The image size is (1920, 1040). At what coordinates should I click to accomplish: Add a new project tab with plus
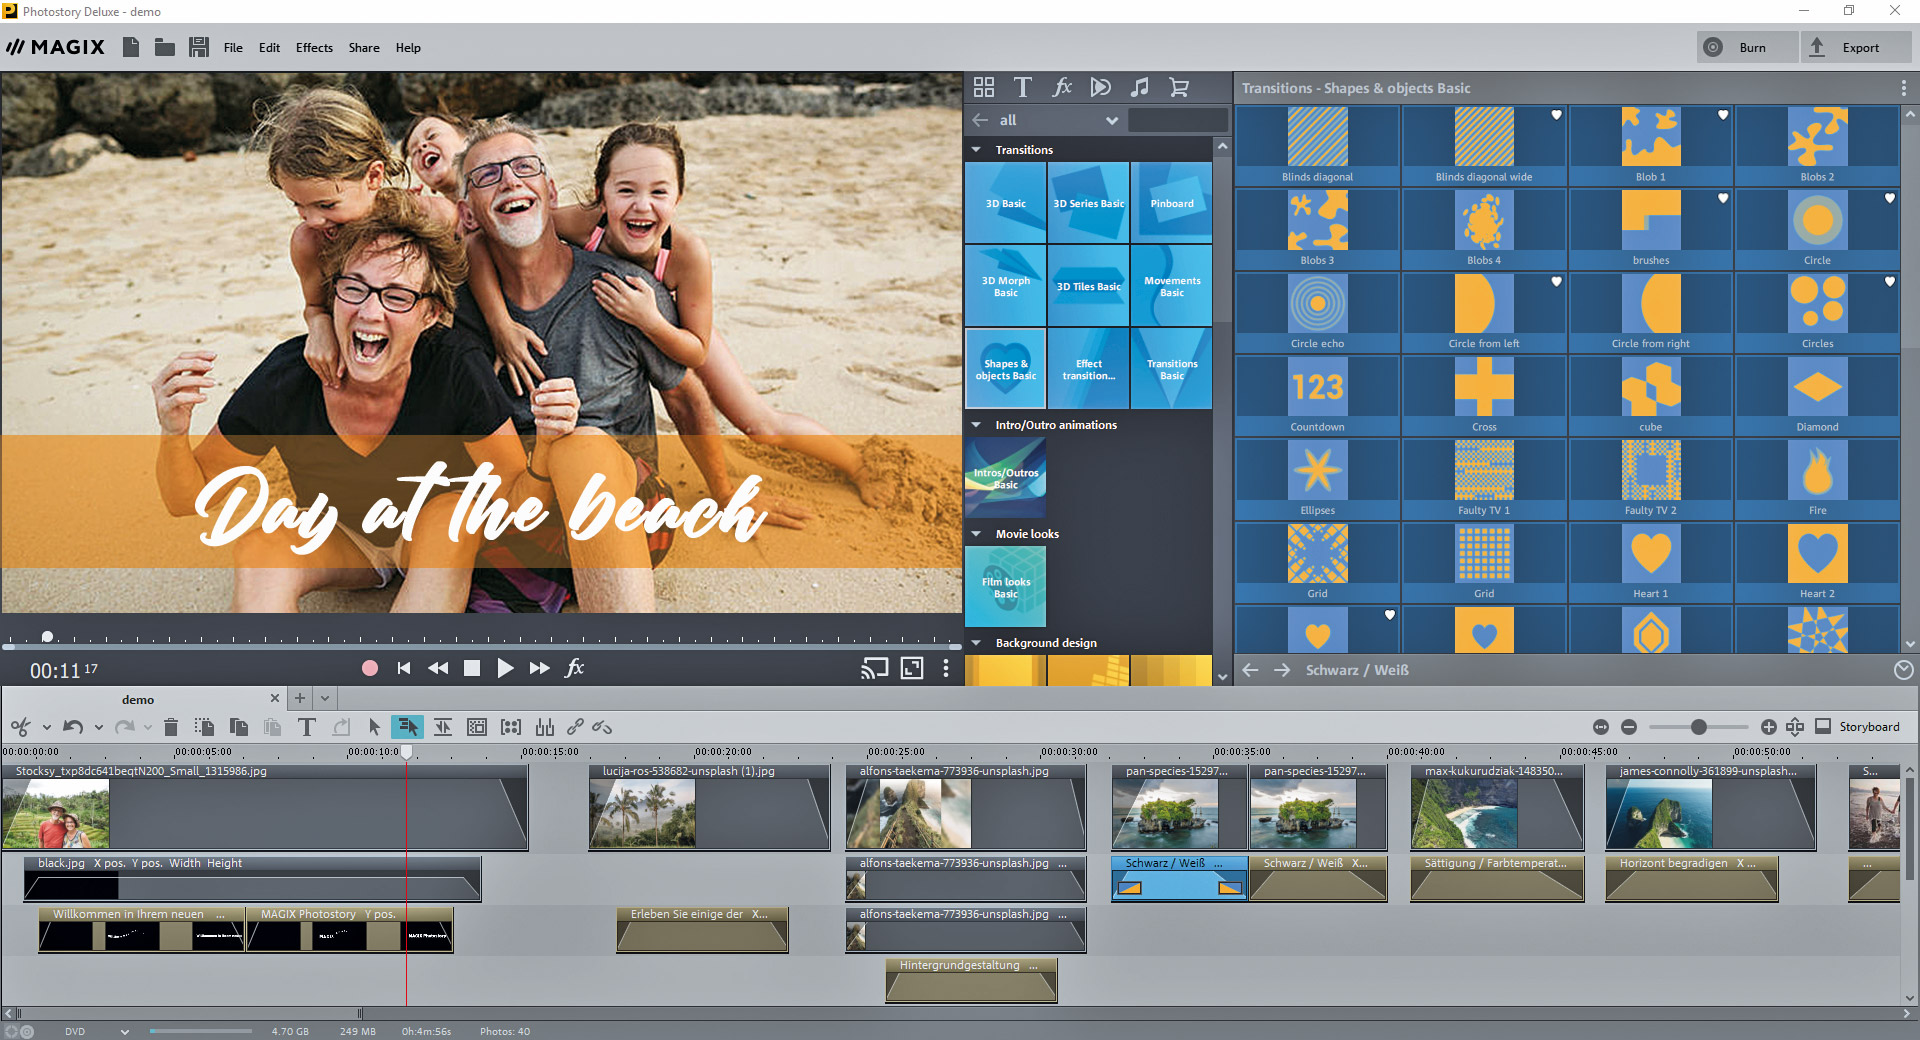(299, 698)
